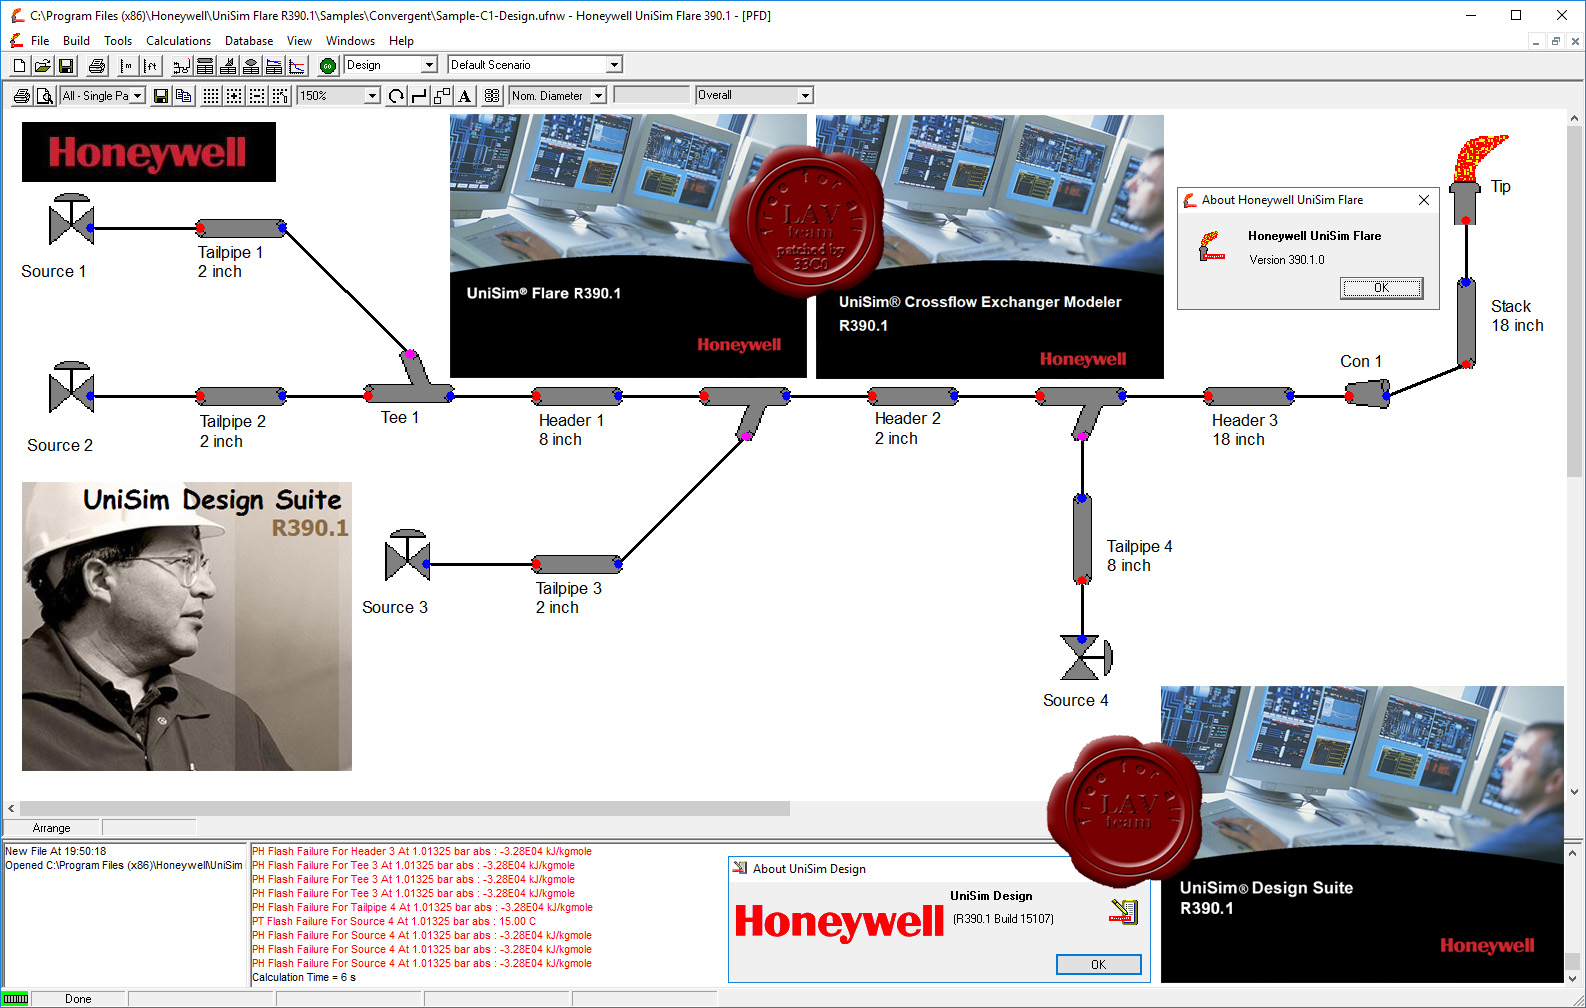Click the PFD horizontal scrollbar left arrow
Viewport: 1586px width, 1008px height.
point(11,808)
